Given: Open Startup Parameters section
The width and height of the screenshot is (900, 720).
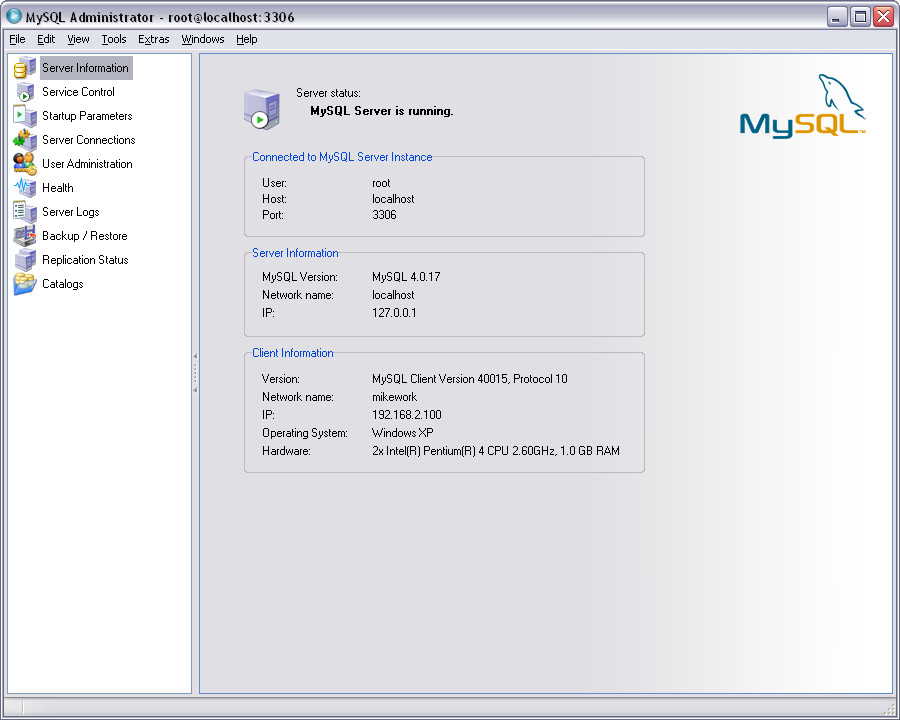Looking at the screenshot, I should (x=87, y=116).
